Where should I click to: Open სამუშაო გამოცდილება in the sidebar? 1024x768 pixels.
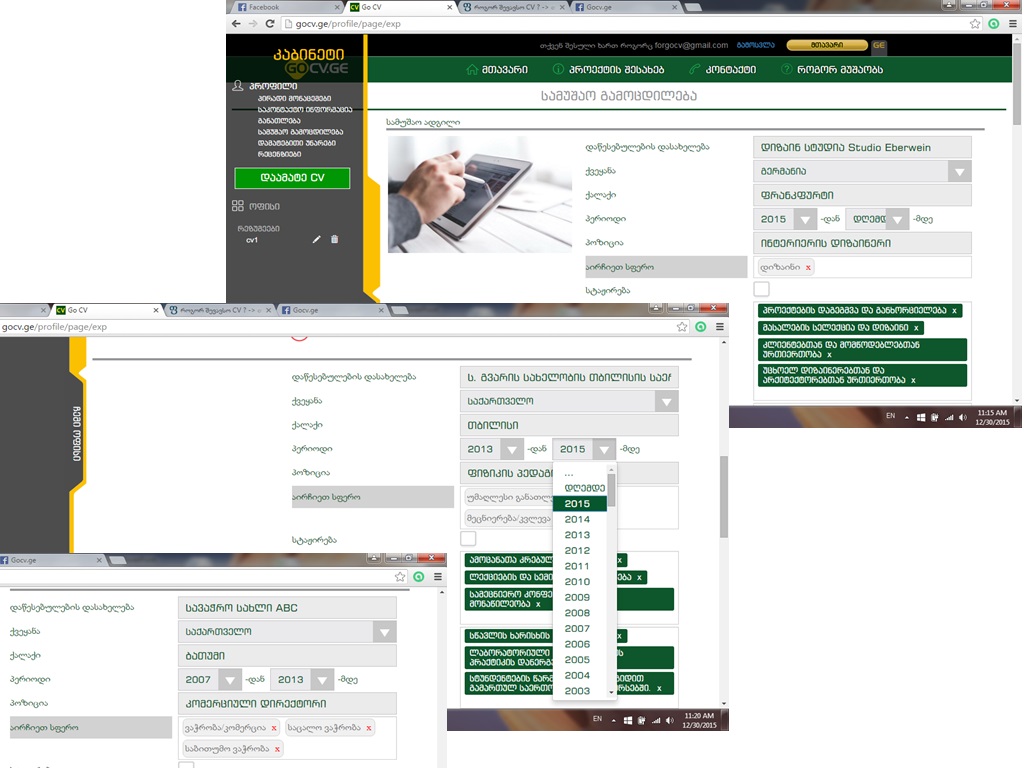point(300,132)
